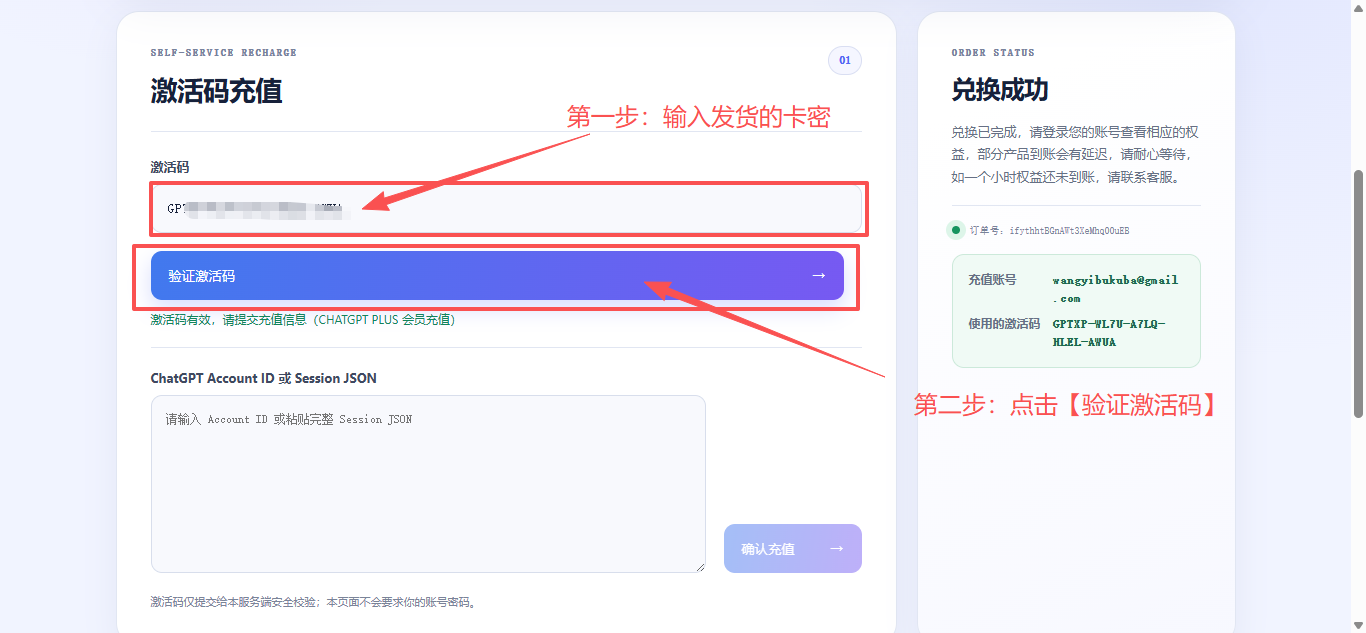Click the 确认充值 button

pyautogui.click(x=793, y=549)
